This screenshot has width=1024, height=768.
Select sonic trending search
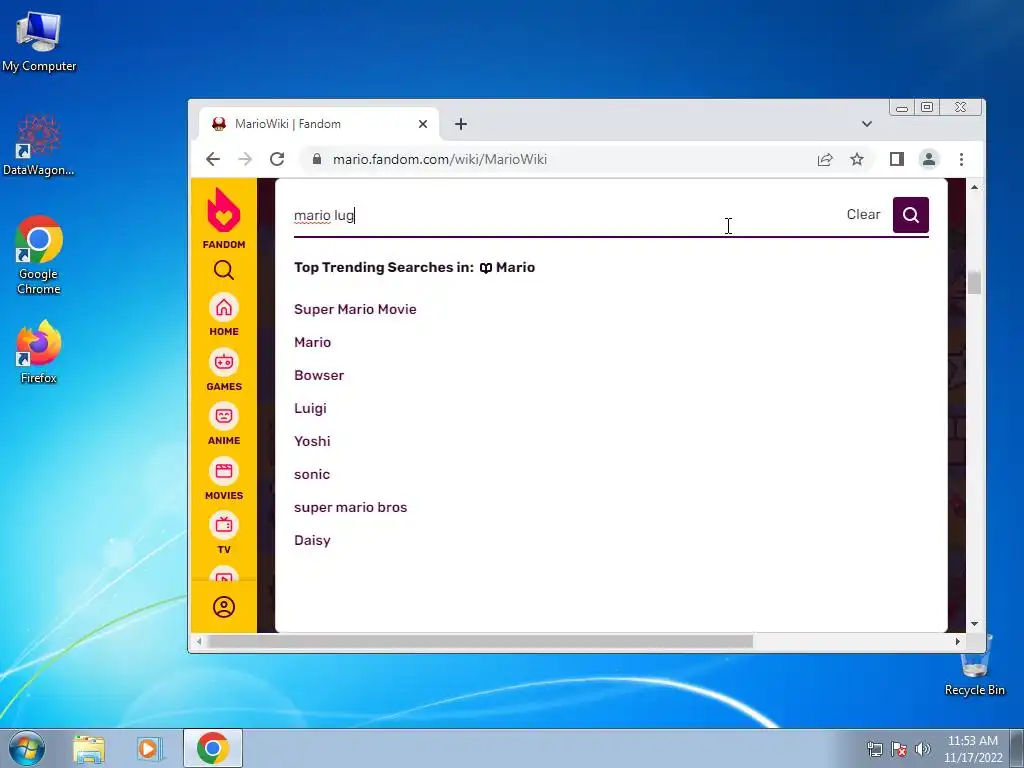click(x=312, y=475)
